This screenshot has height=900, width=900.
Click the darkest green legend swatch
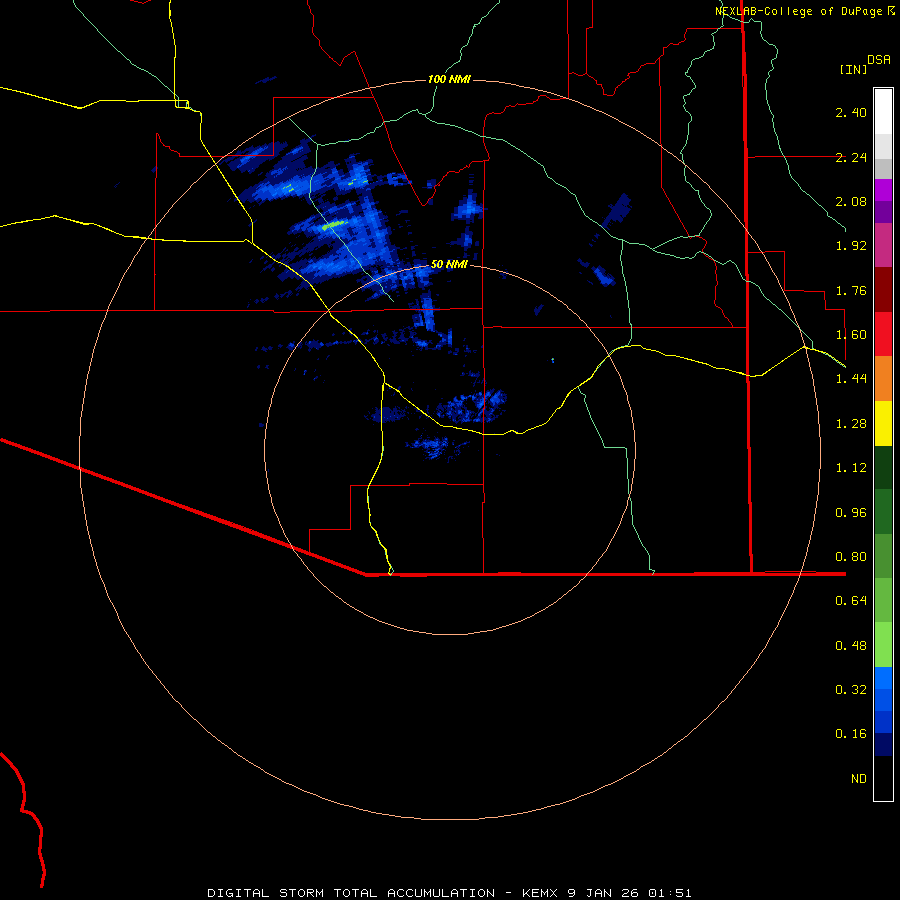click(x=883, y=467)
